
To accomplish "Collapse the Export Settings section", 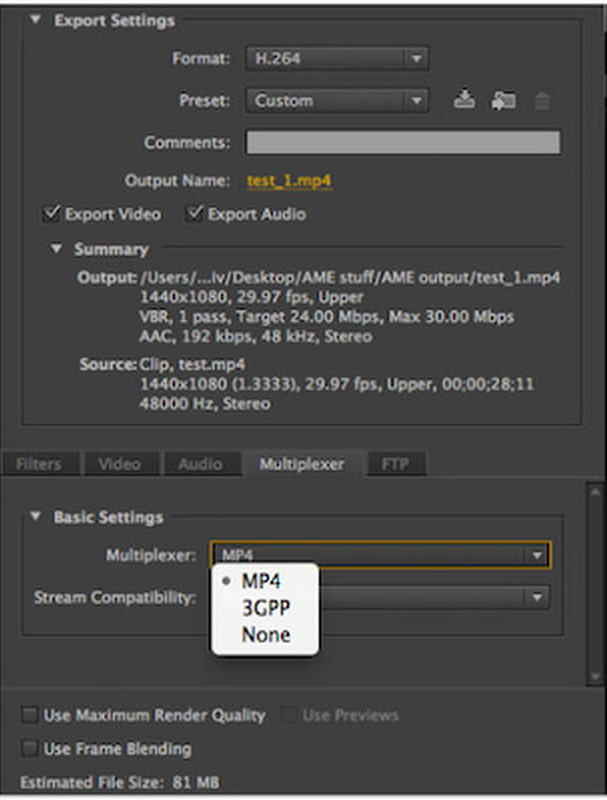I will point(36,20).
